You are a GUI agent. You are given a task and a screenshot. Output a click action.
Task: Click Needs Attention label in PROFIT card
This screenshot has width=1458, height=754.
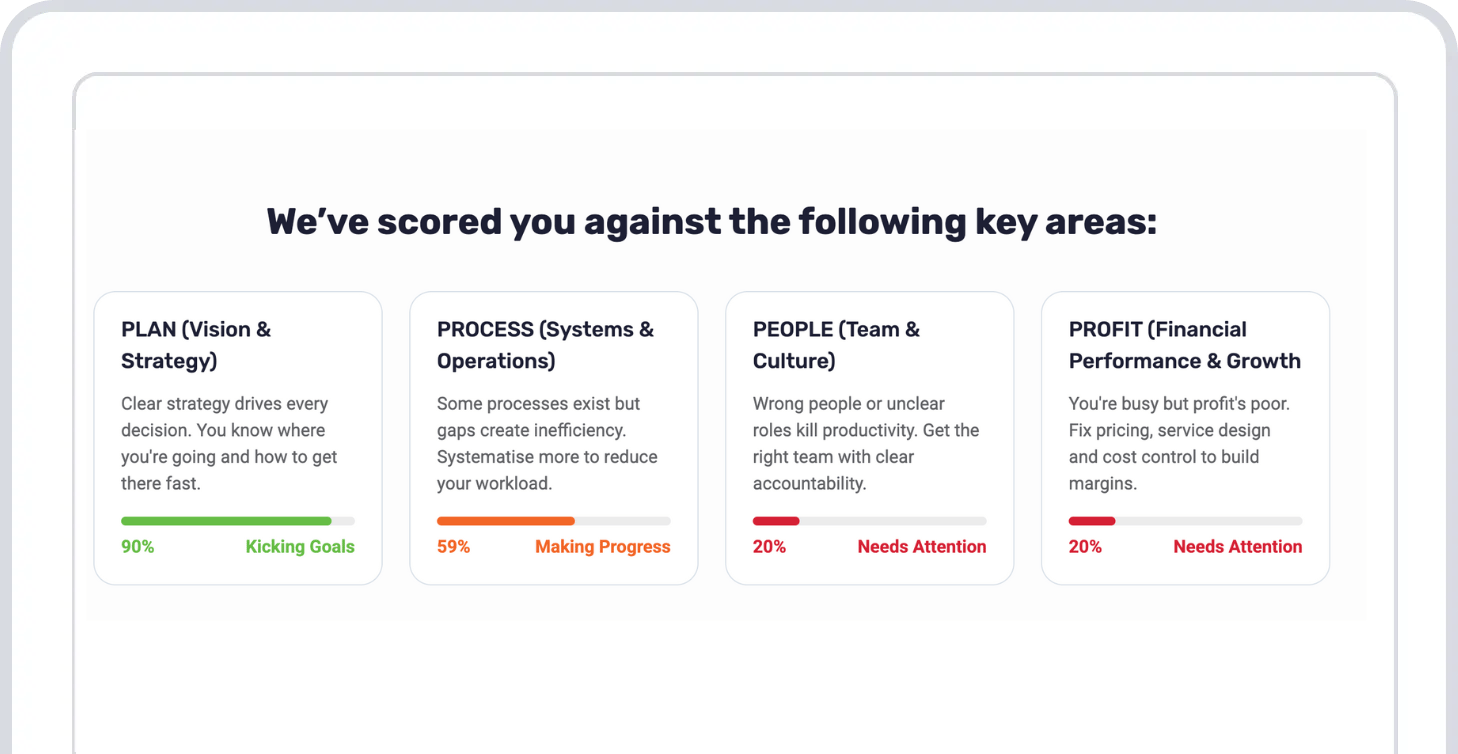point(1237,547)
